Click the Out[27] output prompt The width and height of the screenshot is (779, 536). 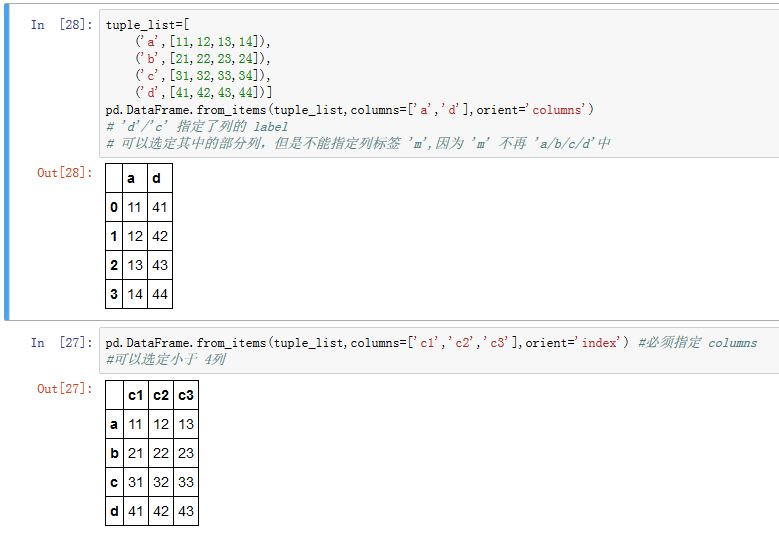(62, 389)
